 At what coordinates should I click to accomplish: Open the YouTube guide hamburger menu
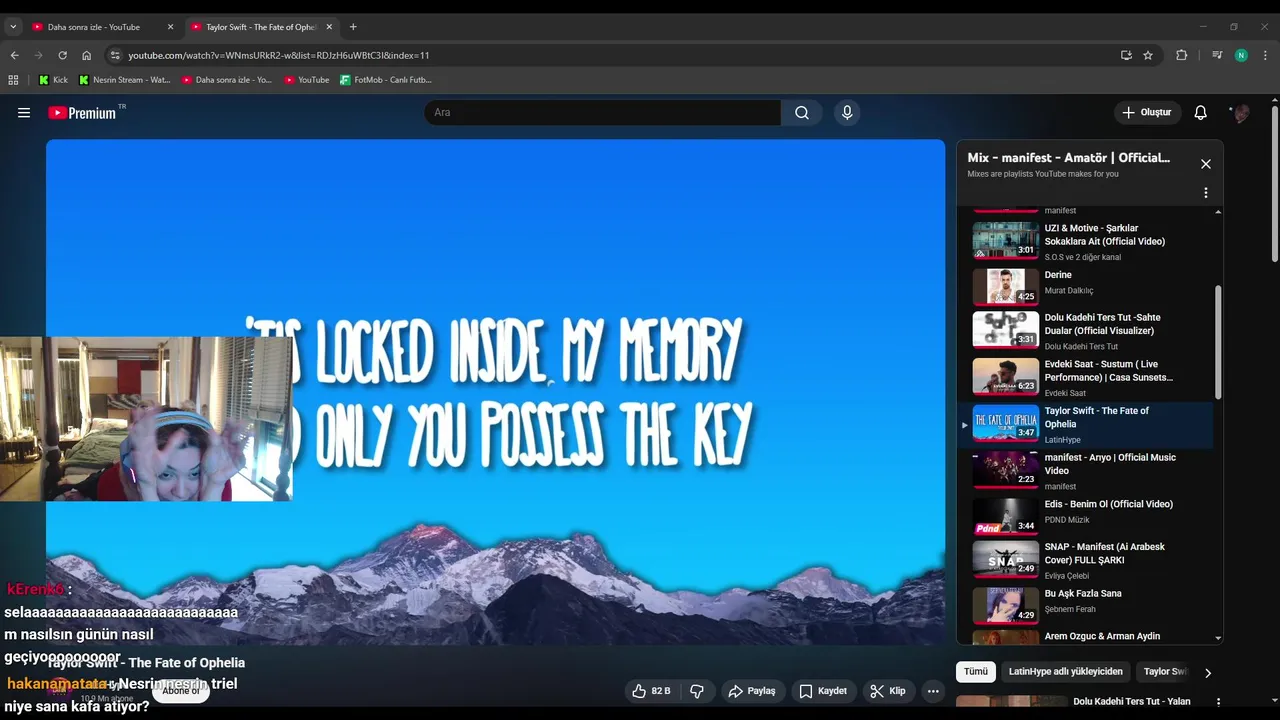[24, 113]
